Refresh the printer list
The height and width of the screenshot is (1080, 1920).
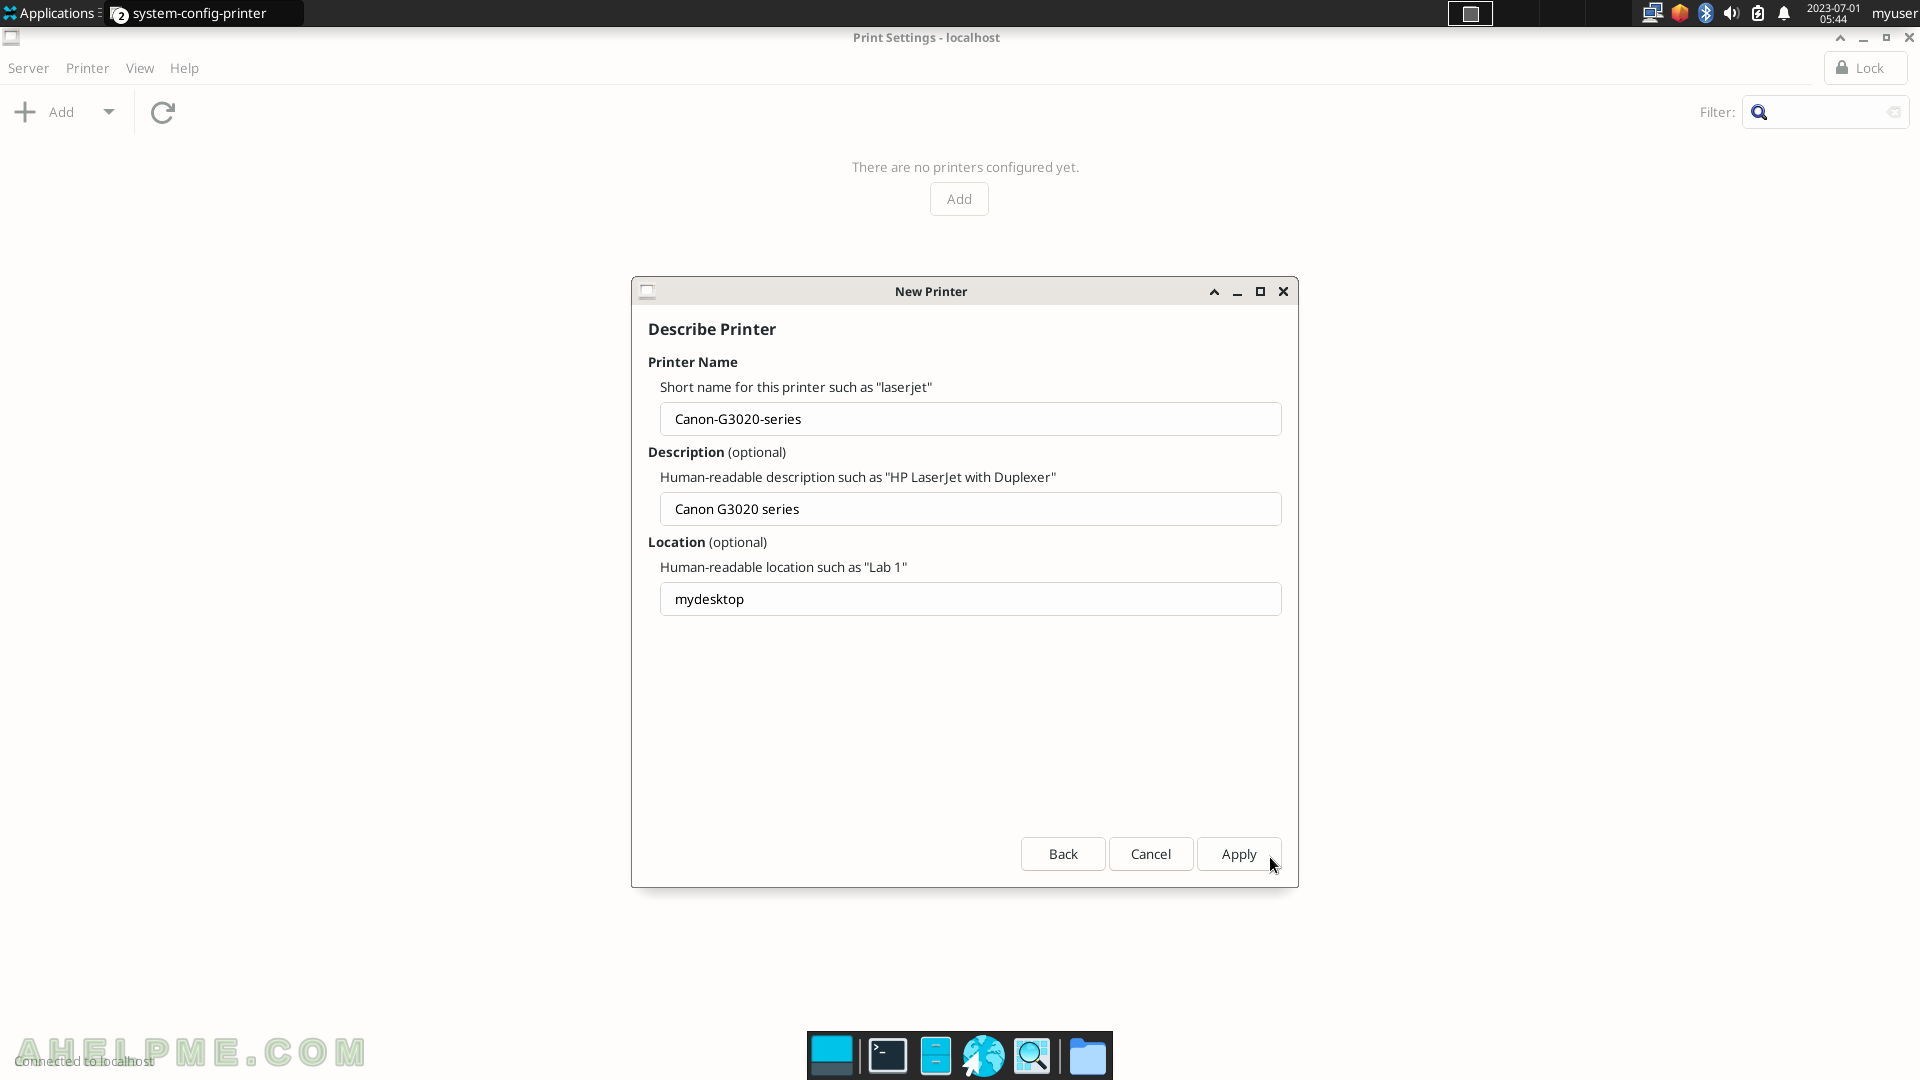click(163, 112)
